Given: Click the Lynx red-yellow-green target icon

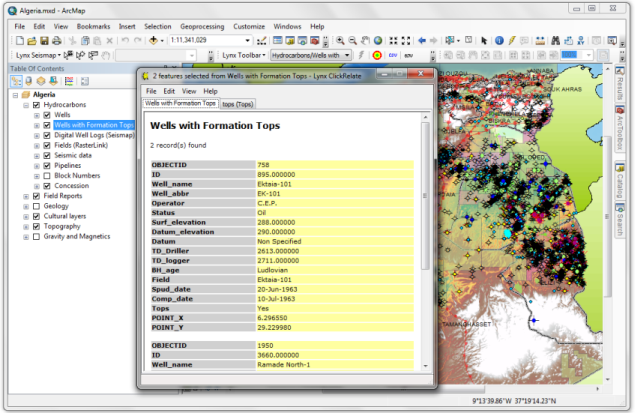Looking at the screenshot, I should (377, 55).
